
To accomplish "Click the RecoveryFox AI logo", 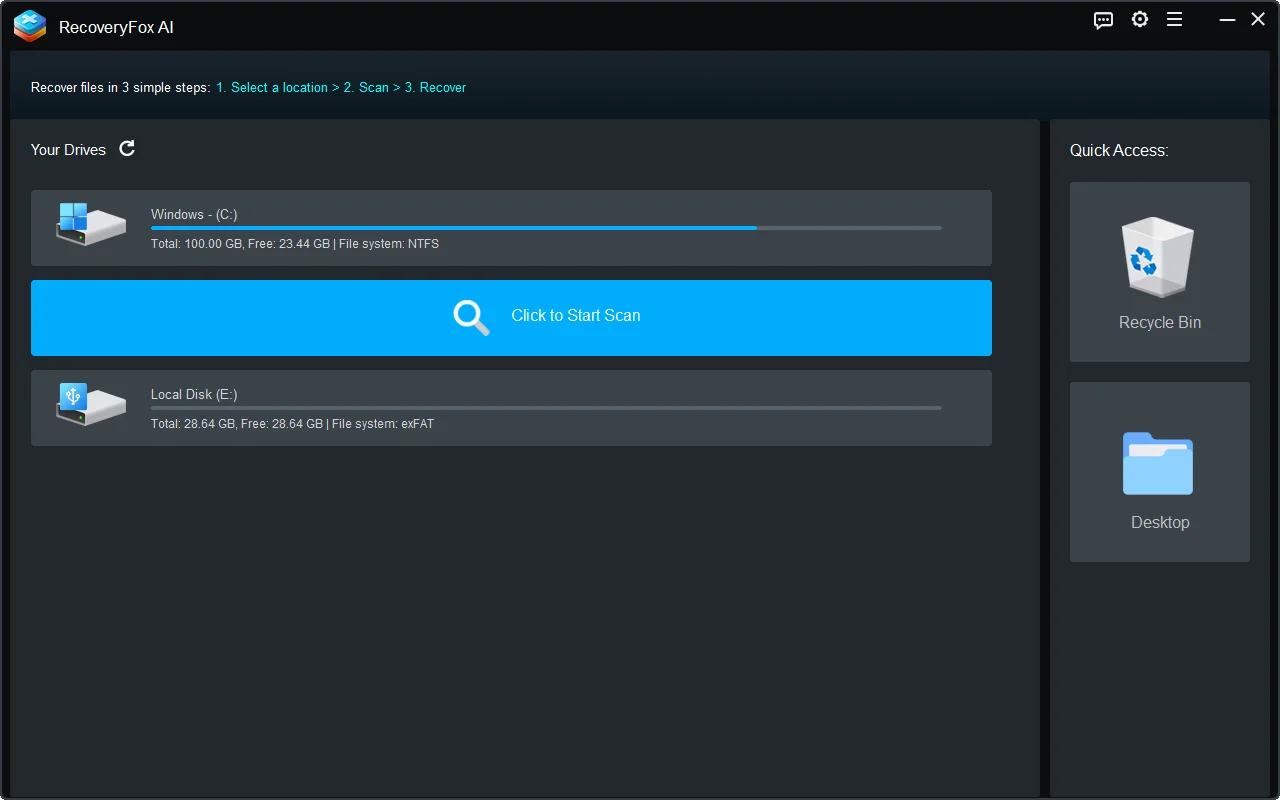I will coord(29,26).
